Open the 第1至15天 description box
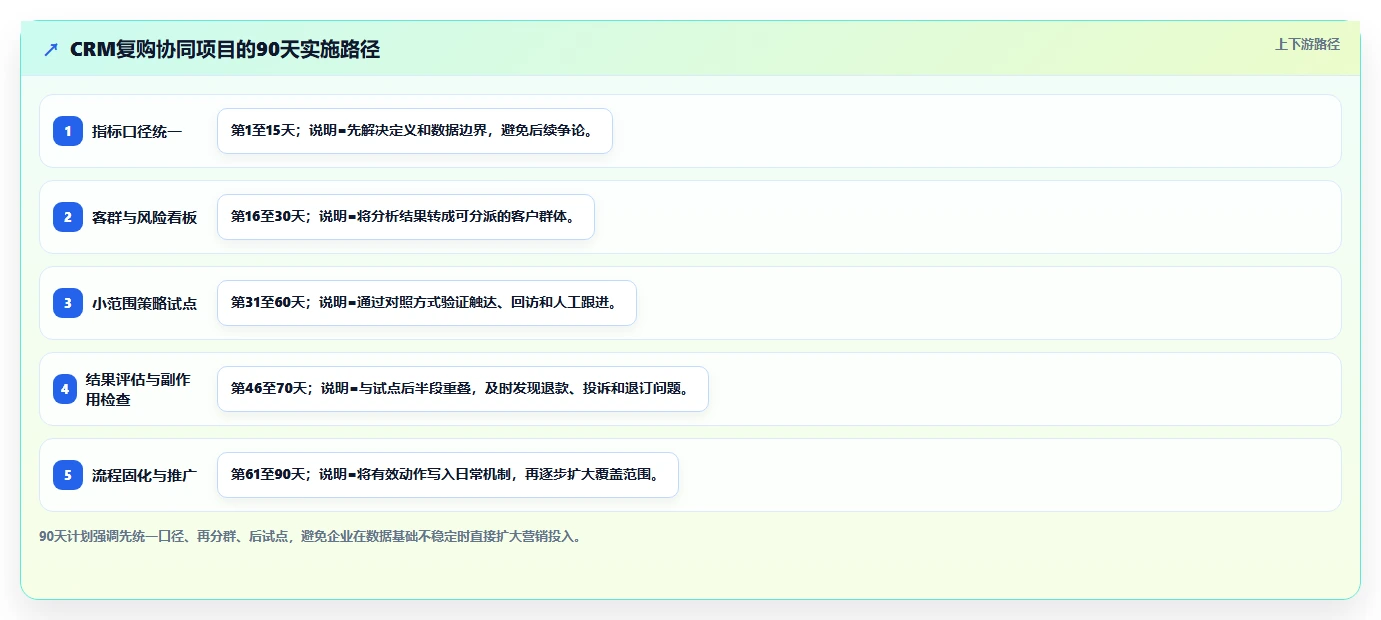Screen dimensions: 1381x620 coord(415,131)
